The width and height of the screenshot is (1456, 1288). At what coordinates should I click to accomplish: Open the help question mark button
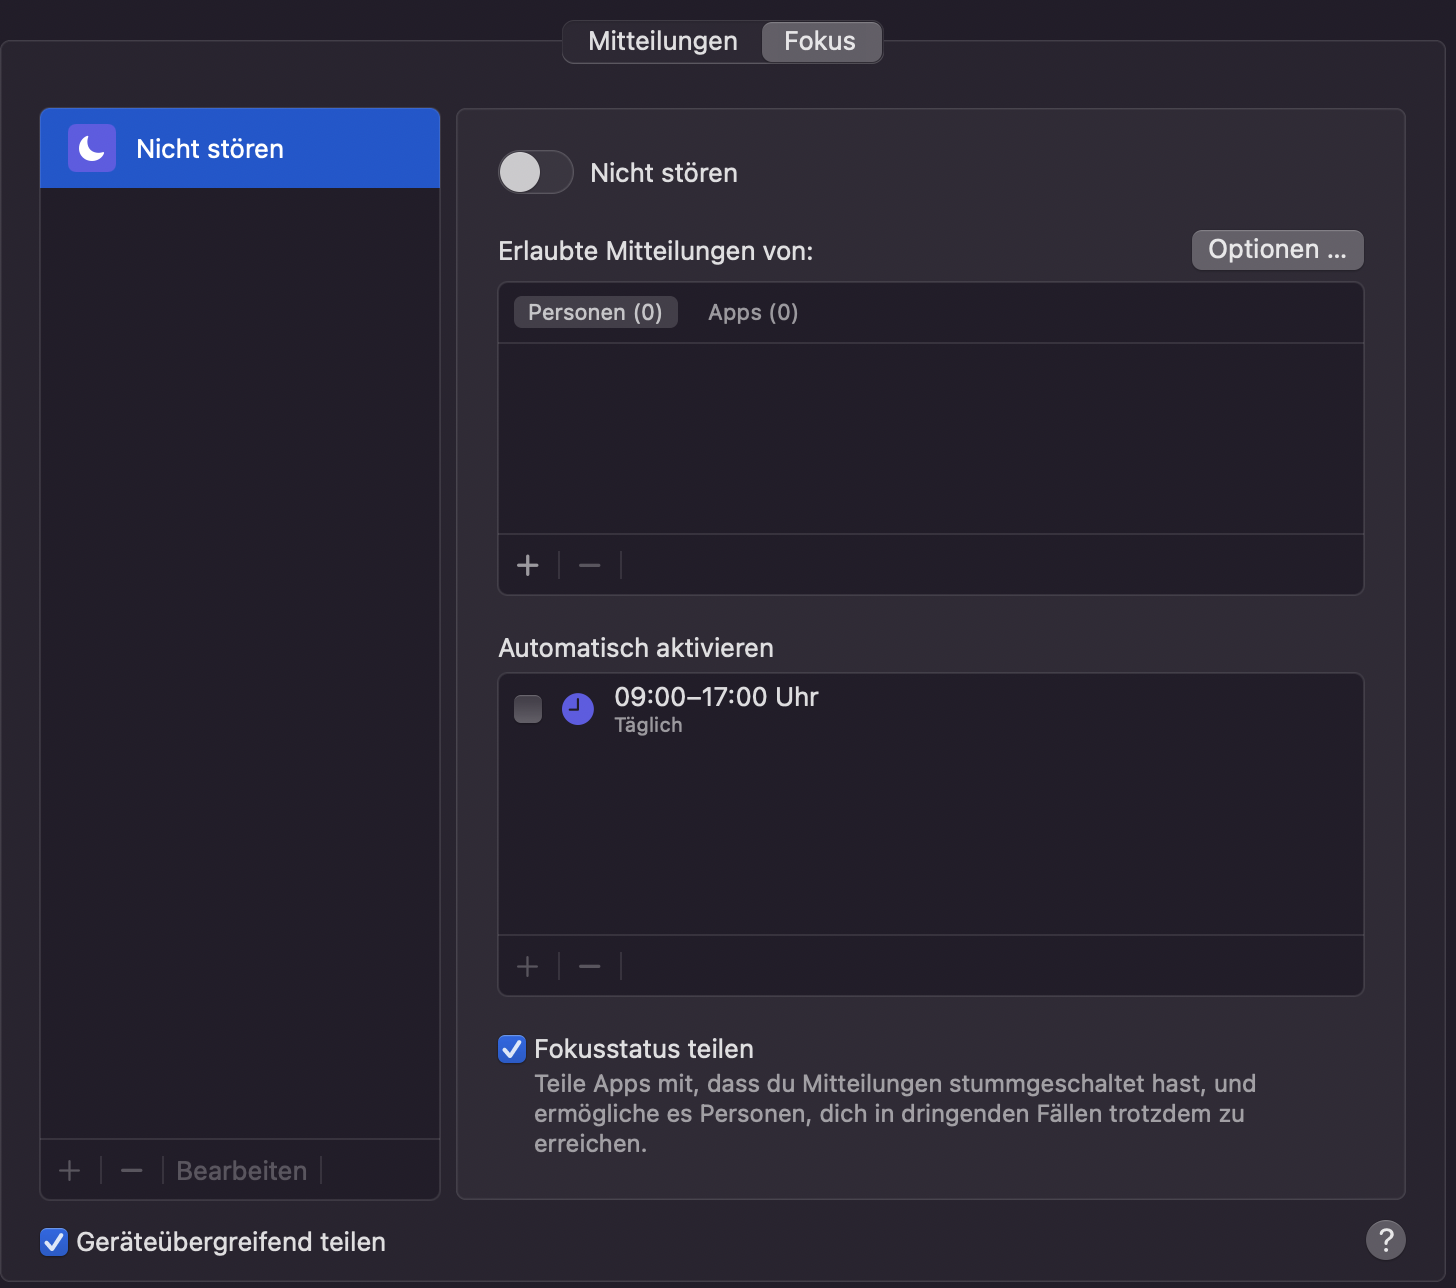(1385, 1240)
